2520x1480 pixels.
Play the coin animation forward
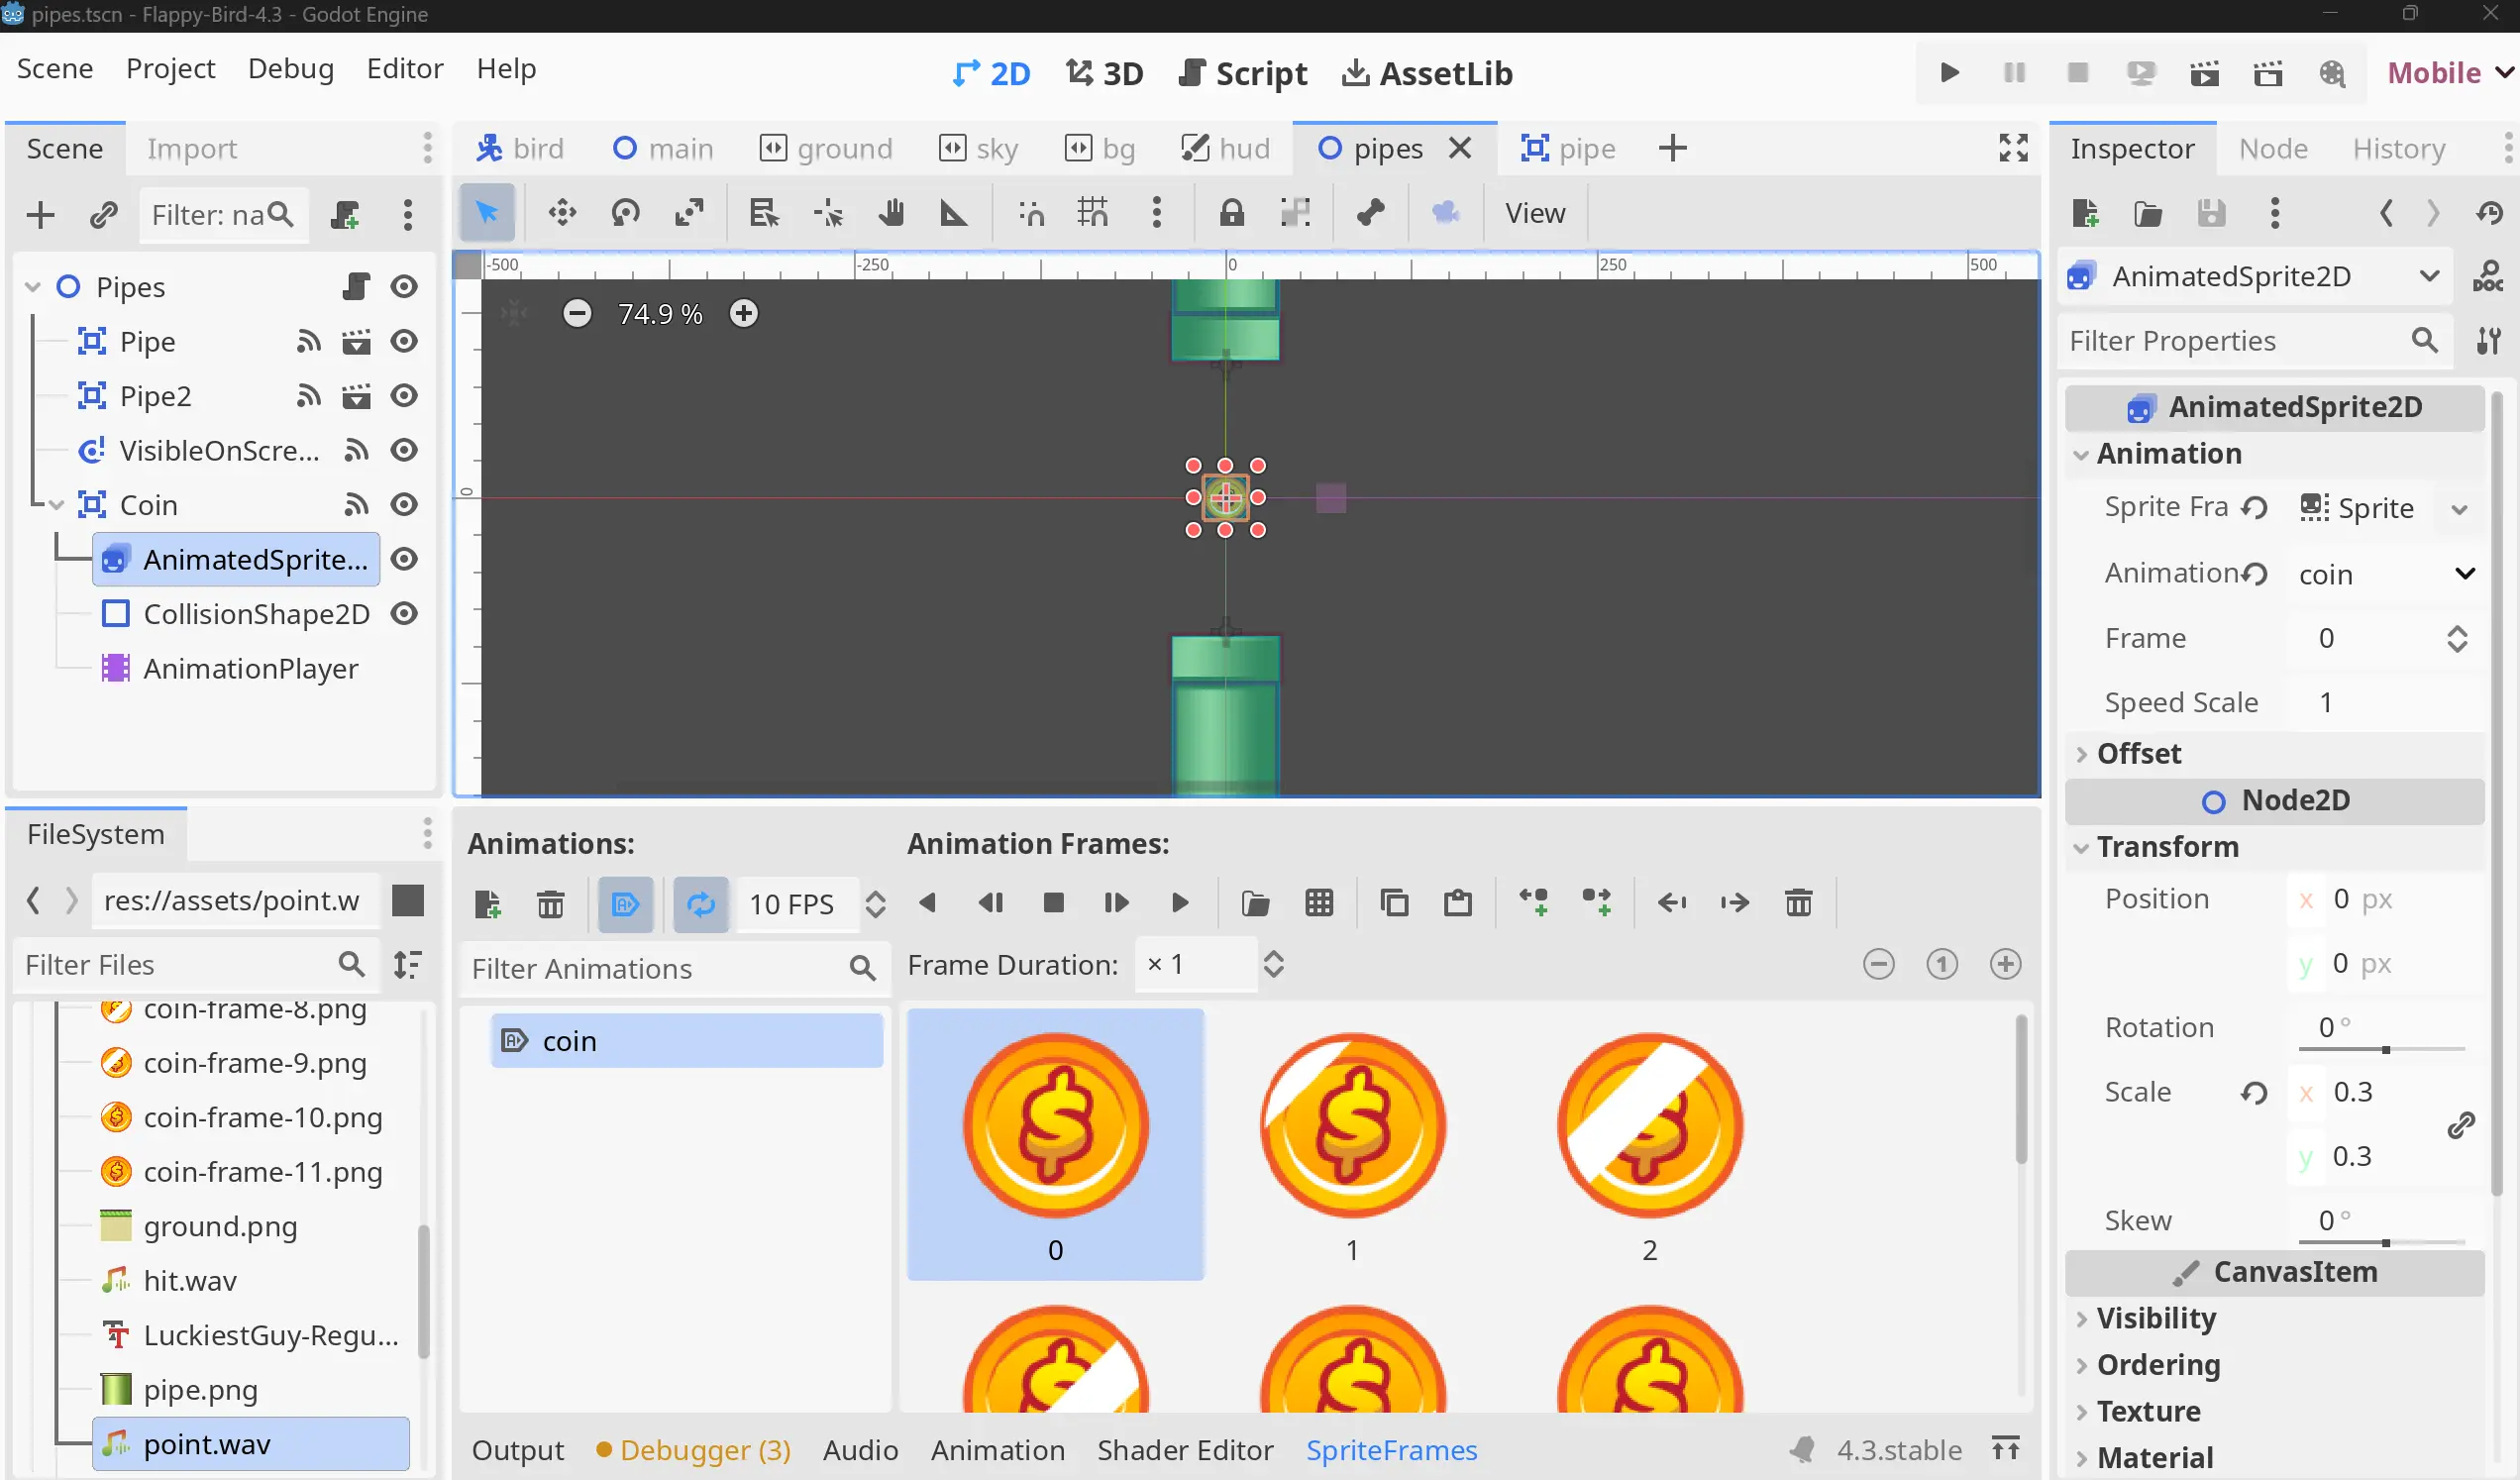(1180, 904)
